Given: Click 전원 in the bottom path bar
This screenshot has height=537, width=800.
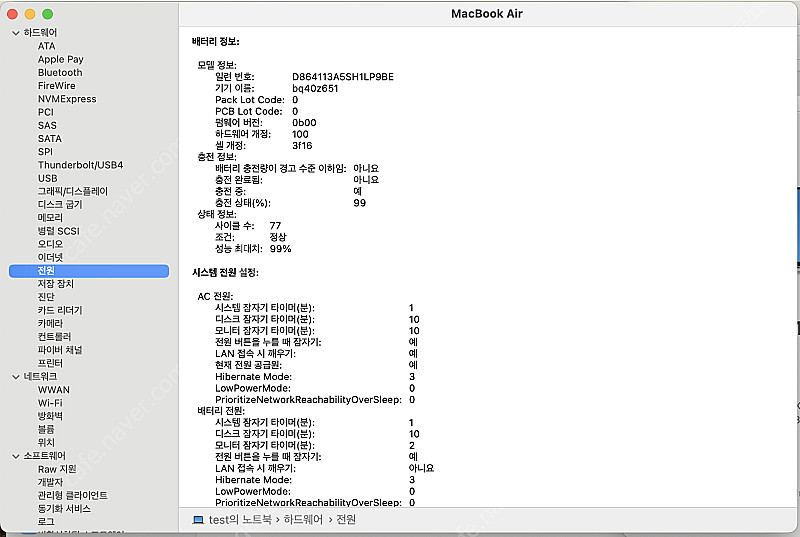Looking at the screenshot, I should (346, 520).
